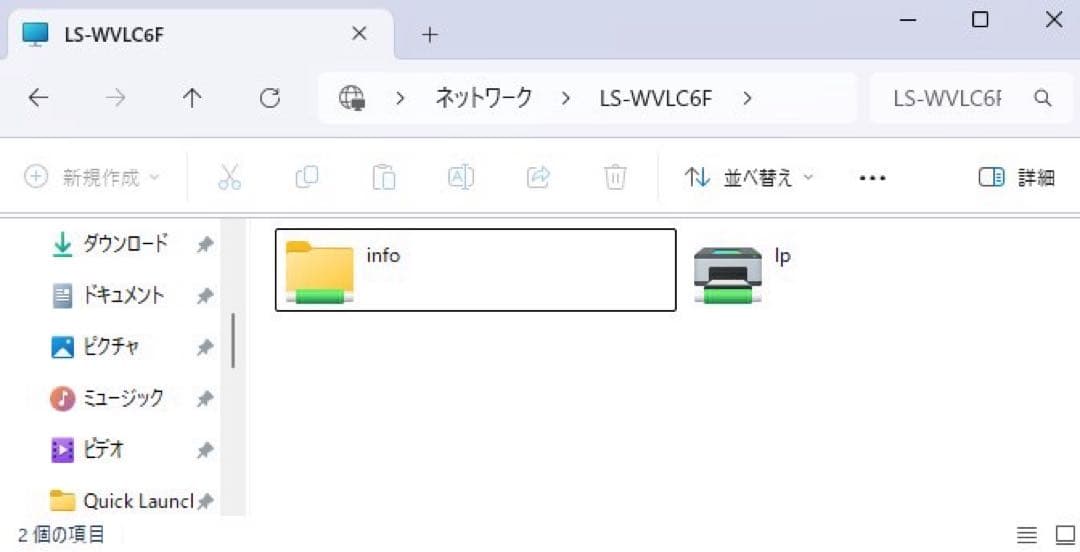This screenshot has width=1080, height=552.
Task: Open ミュージック in sidebar
Action: pyautogui.click(x=123, y=398)
